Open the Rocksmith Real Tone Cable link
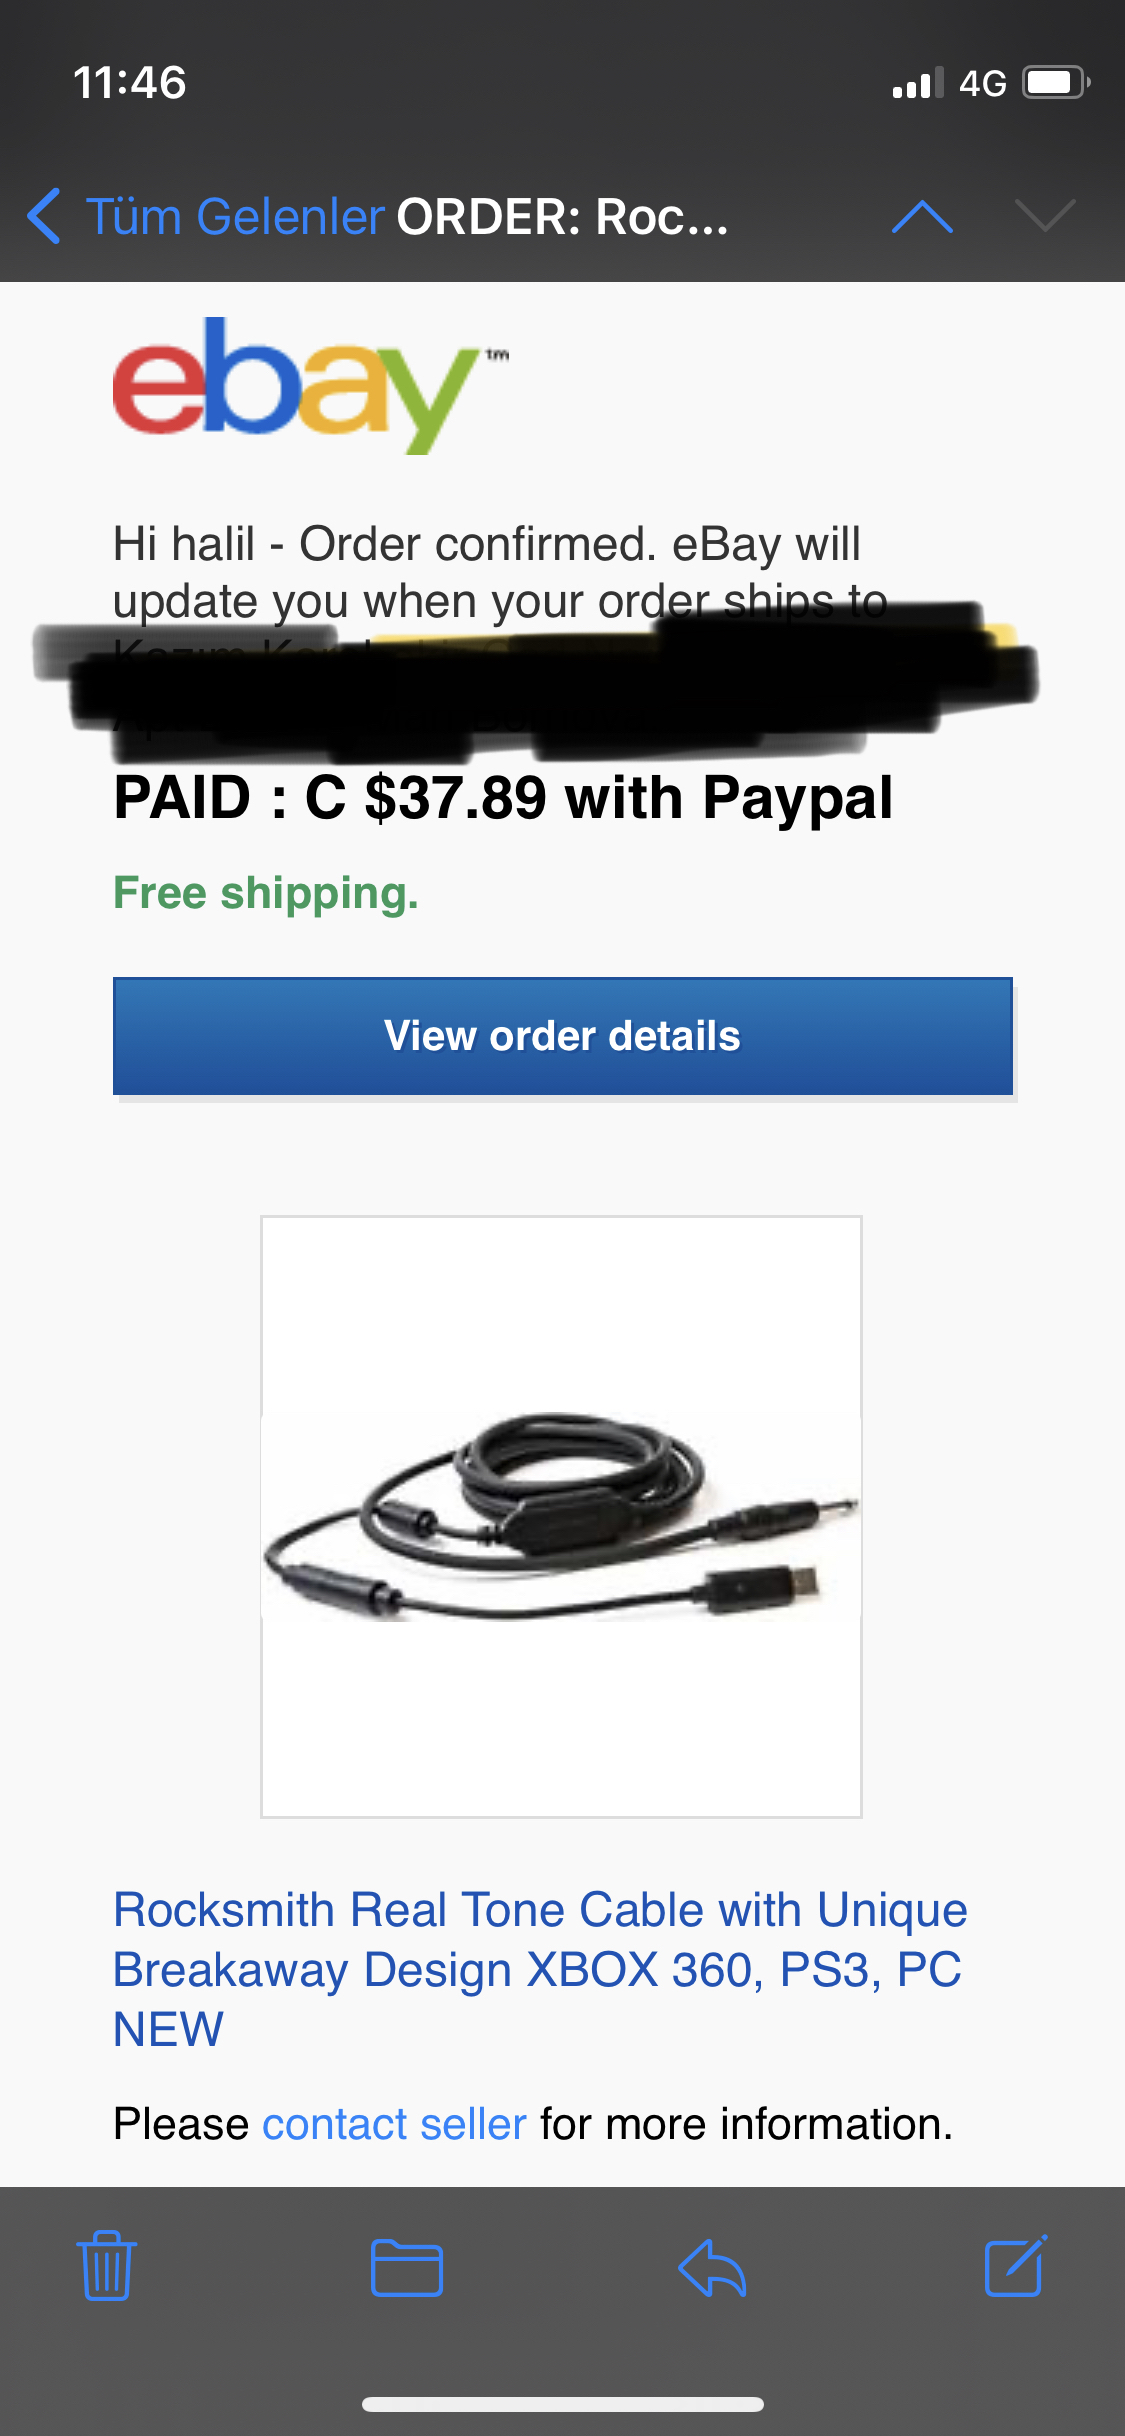The height and width of the screenshot is (2436, 1125). point(540,1969)
